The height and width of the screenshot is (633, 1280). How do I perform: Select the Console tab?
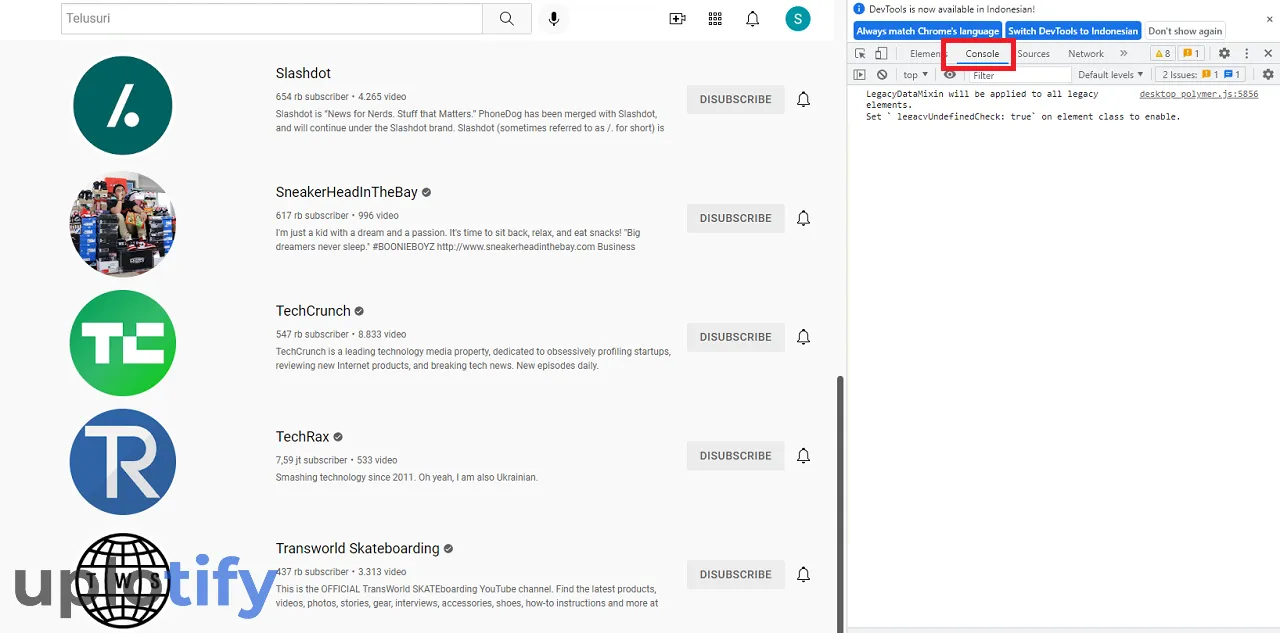[982, 54]
